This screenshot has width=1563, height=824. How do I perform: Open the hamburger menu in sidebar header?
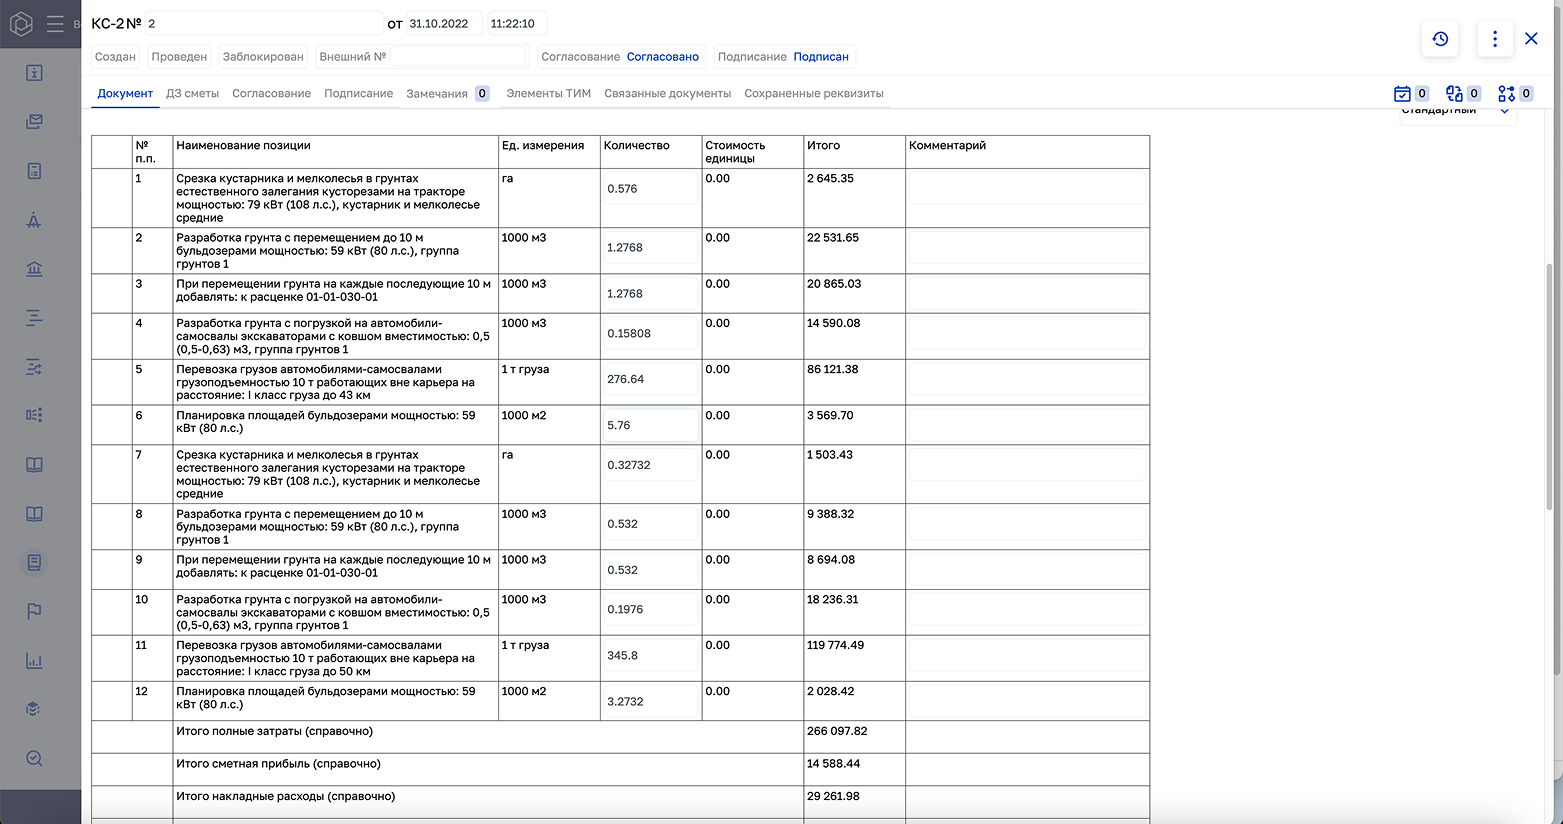[55, 24]
